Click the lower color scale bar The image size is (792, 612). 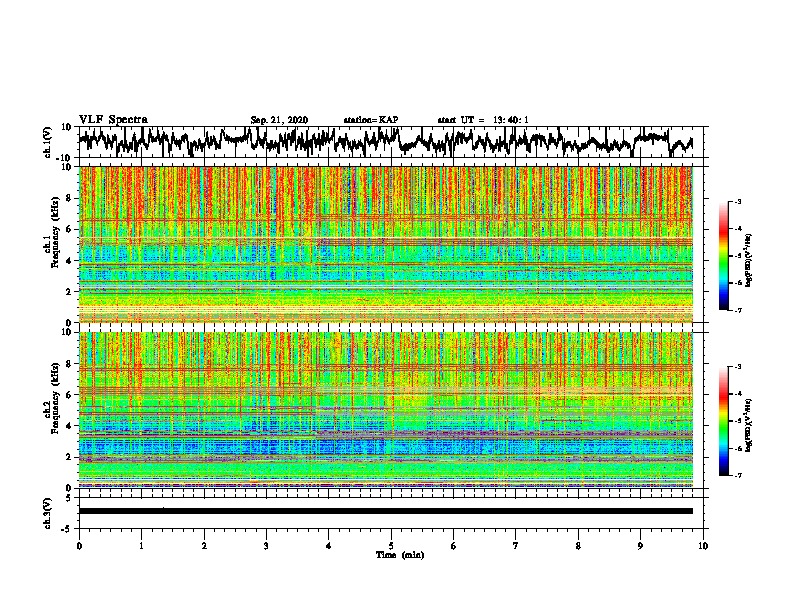pos(724,421)
